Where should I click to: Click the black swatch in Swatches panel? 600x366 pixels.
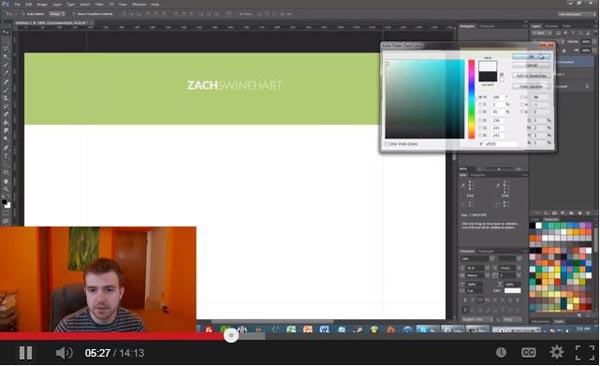[532, 225]
